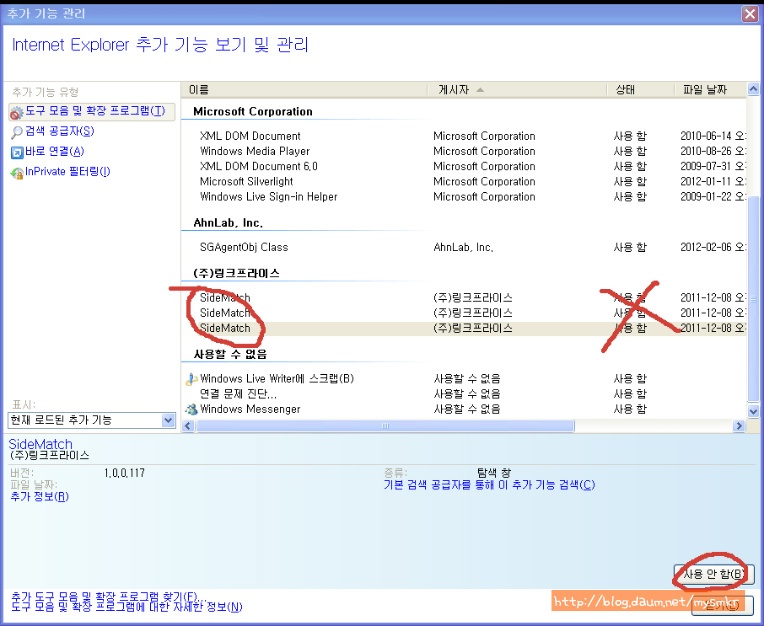The width and height of the screenshot is (764, 626).
Task: Open the 현재 로드된 추가 기능 display dropdown
Action: pos(92,420)
